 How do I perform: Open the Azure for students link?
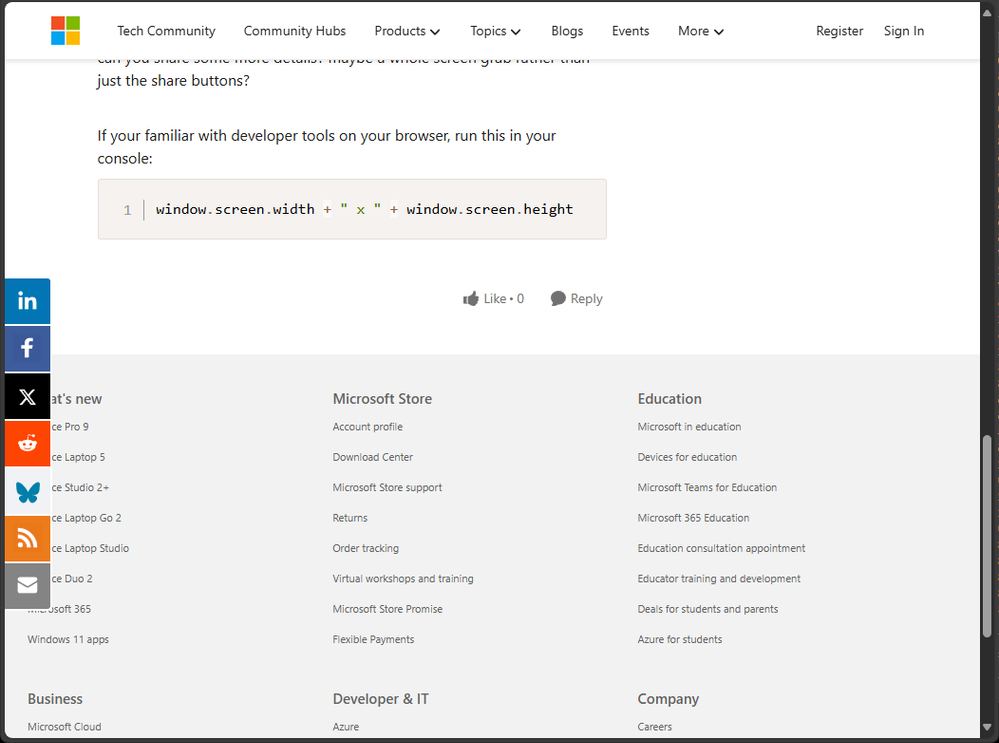[x=680, y=639]
